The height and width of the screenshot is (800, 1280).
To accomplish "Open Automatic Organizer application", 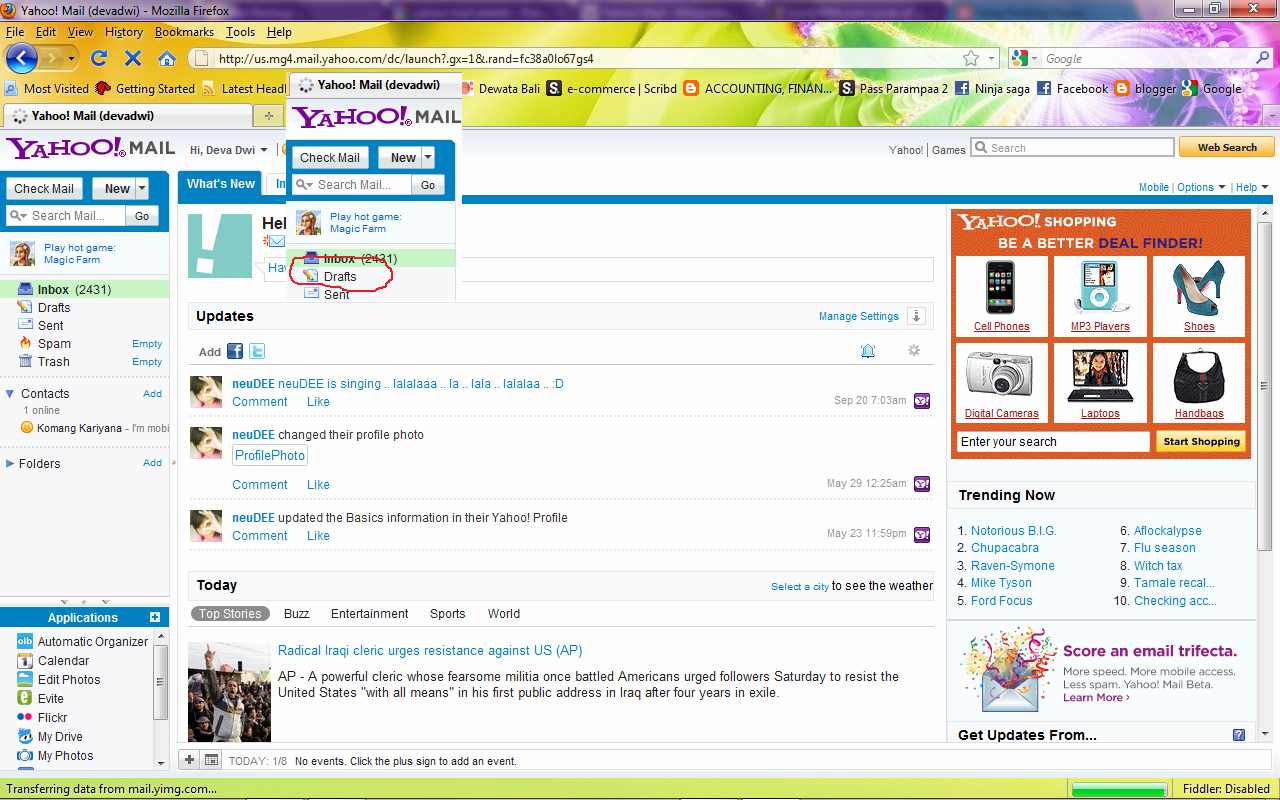I will tap(82, 642).
